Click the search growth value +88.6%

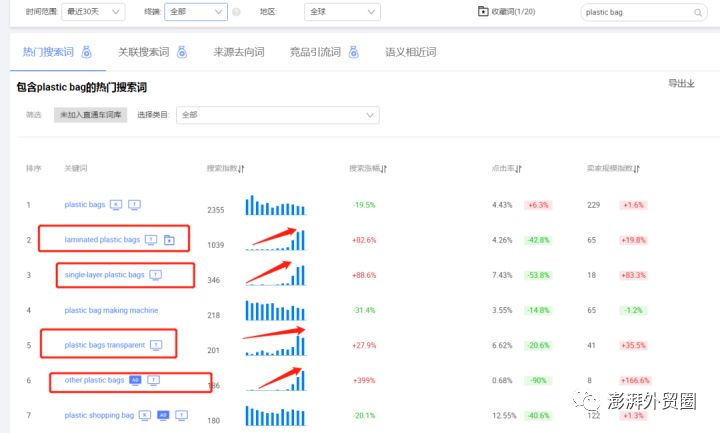364,275
